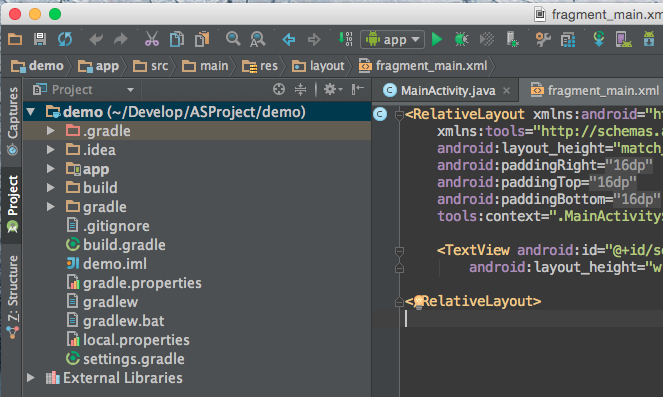
Task: Open Project Structure wrench icon
Action: pyautogui.click(x=543, y=39)
